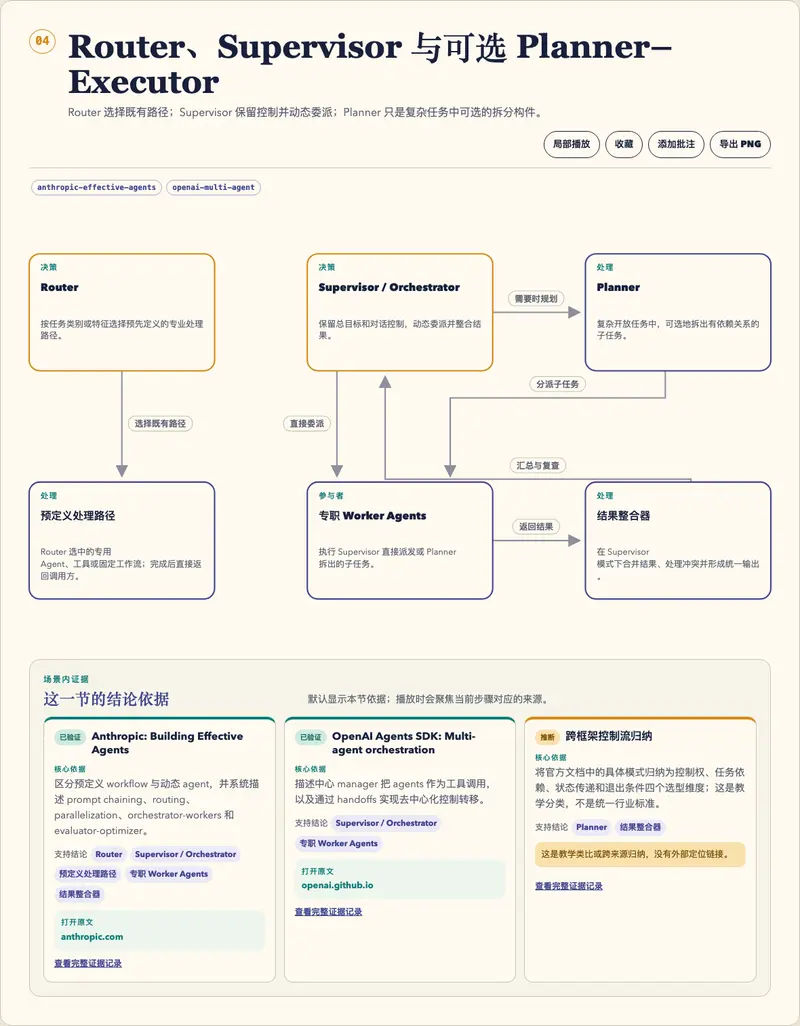Click the 结果整合器 chip in 跨框架控制流归纳 card
This screenshot has height=1026, width=800.
pos(640,827)
